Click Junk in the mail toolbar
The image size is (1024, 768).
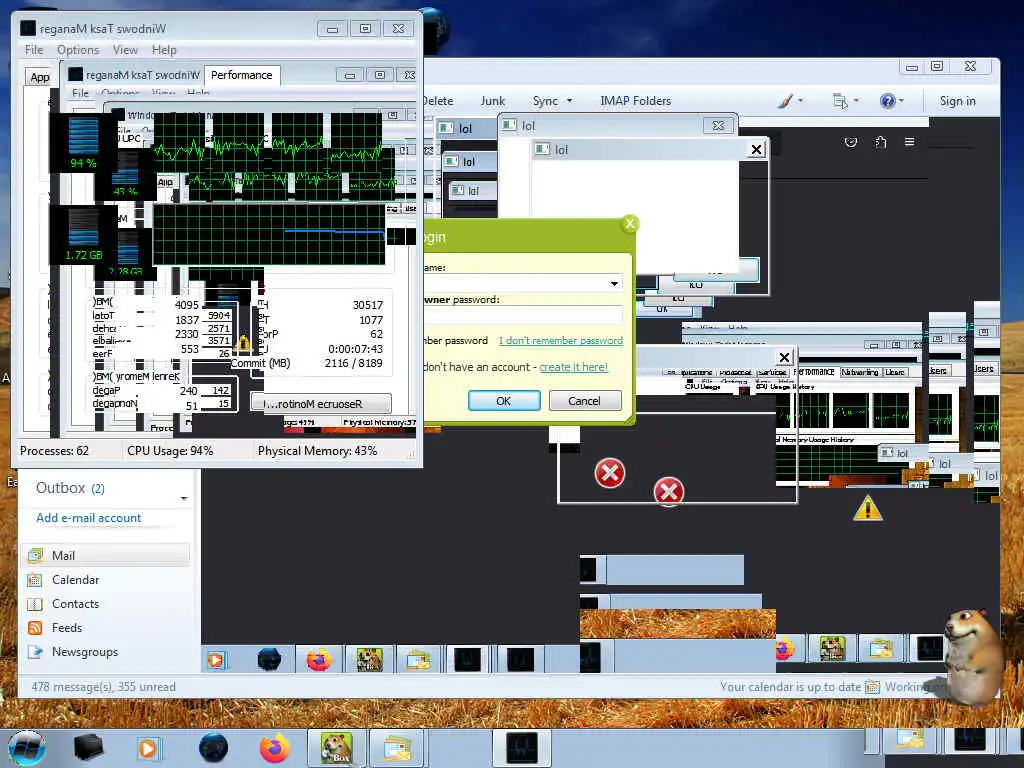coord(492,101)
